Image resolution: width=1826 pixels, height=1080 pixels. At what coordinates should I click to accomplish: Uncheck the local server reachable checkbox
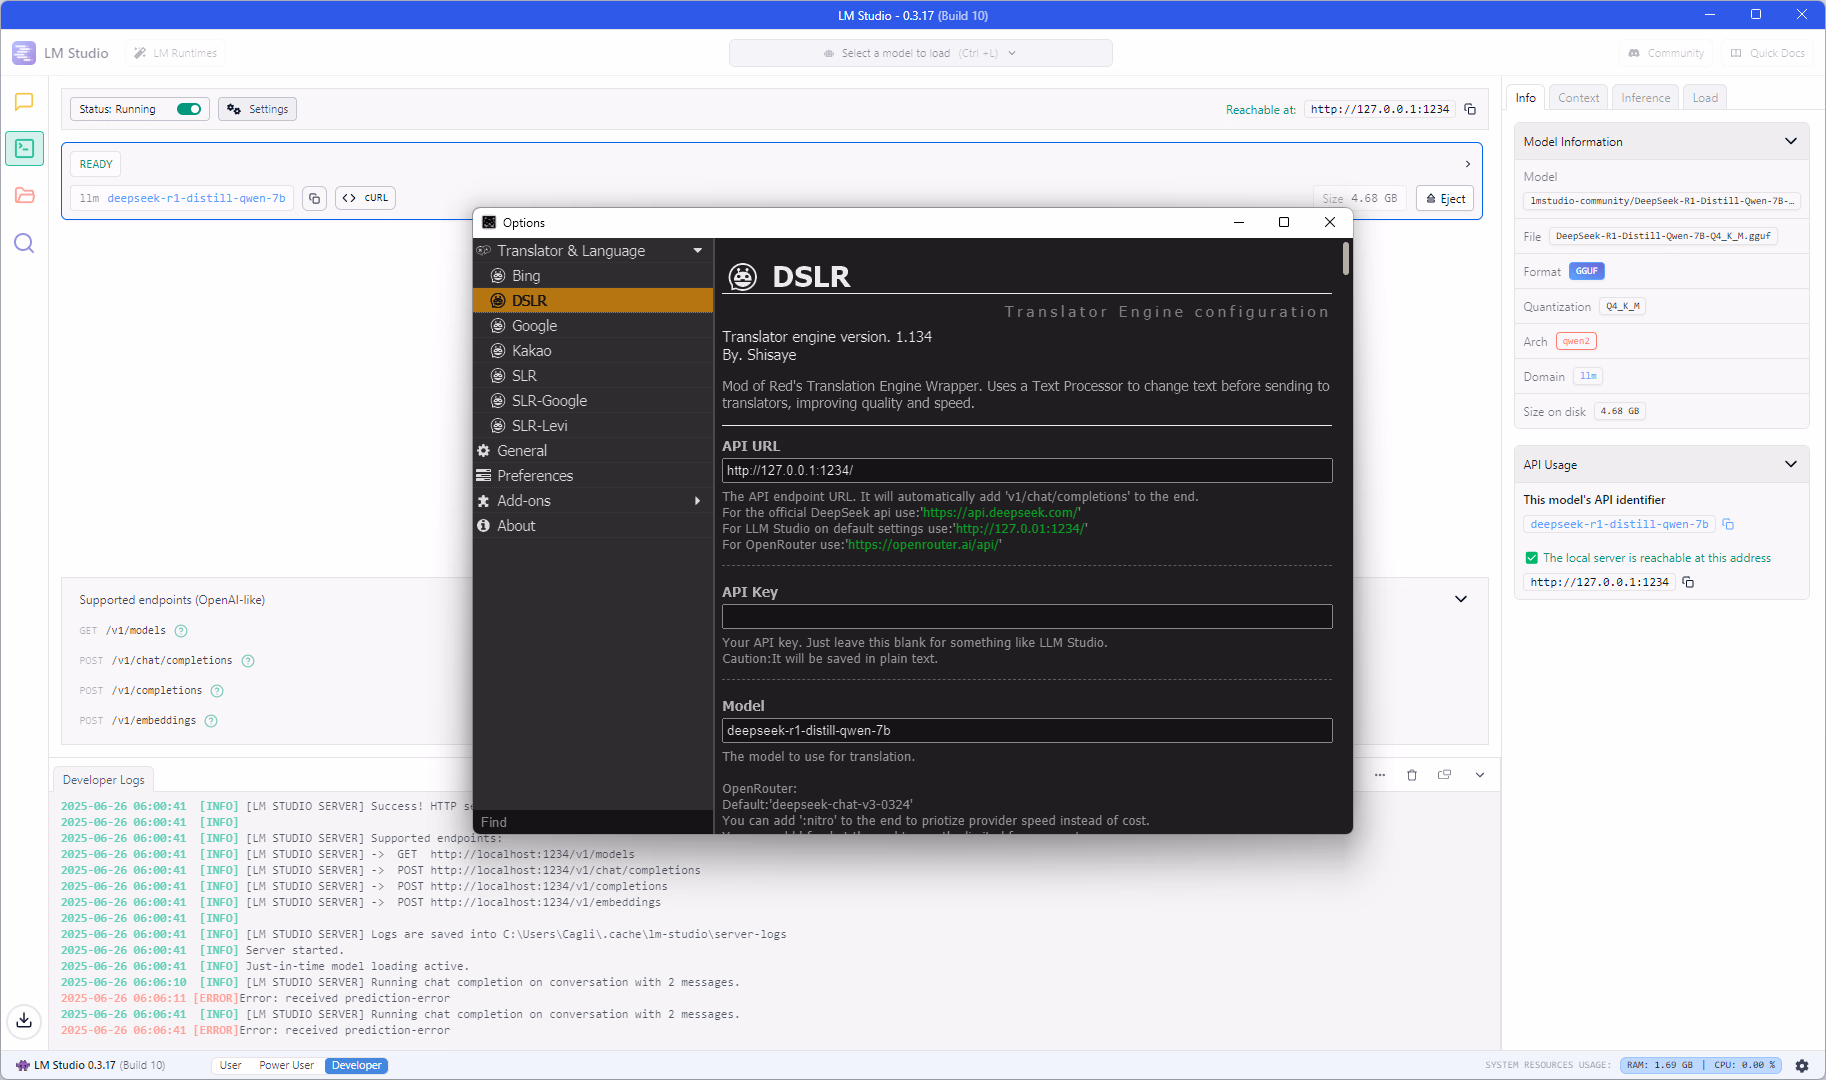(1531, 558)
